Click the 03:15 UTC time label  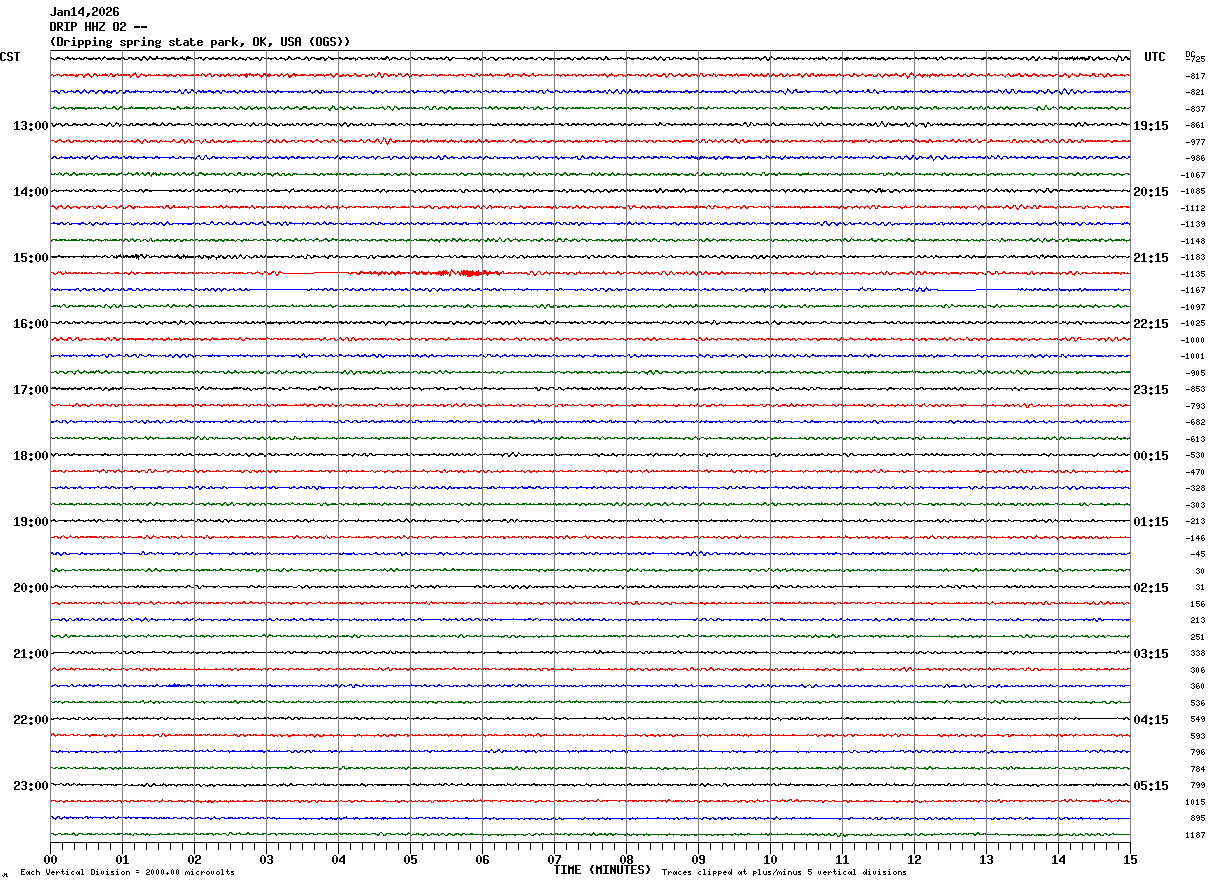1151,654
